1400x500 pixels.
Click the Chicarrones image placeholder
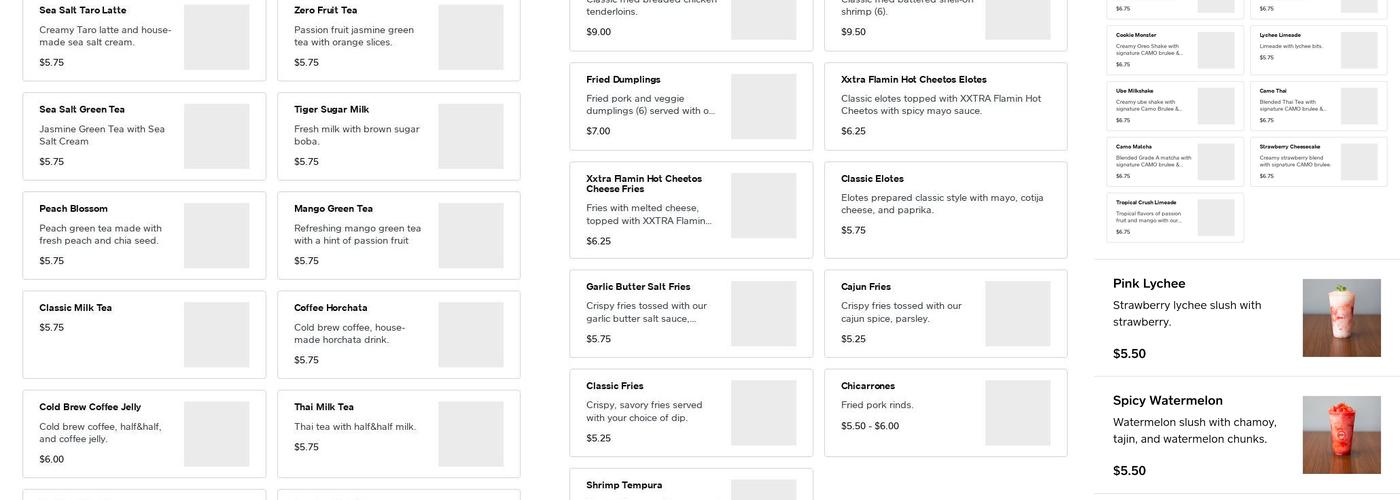1018,412
